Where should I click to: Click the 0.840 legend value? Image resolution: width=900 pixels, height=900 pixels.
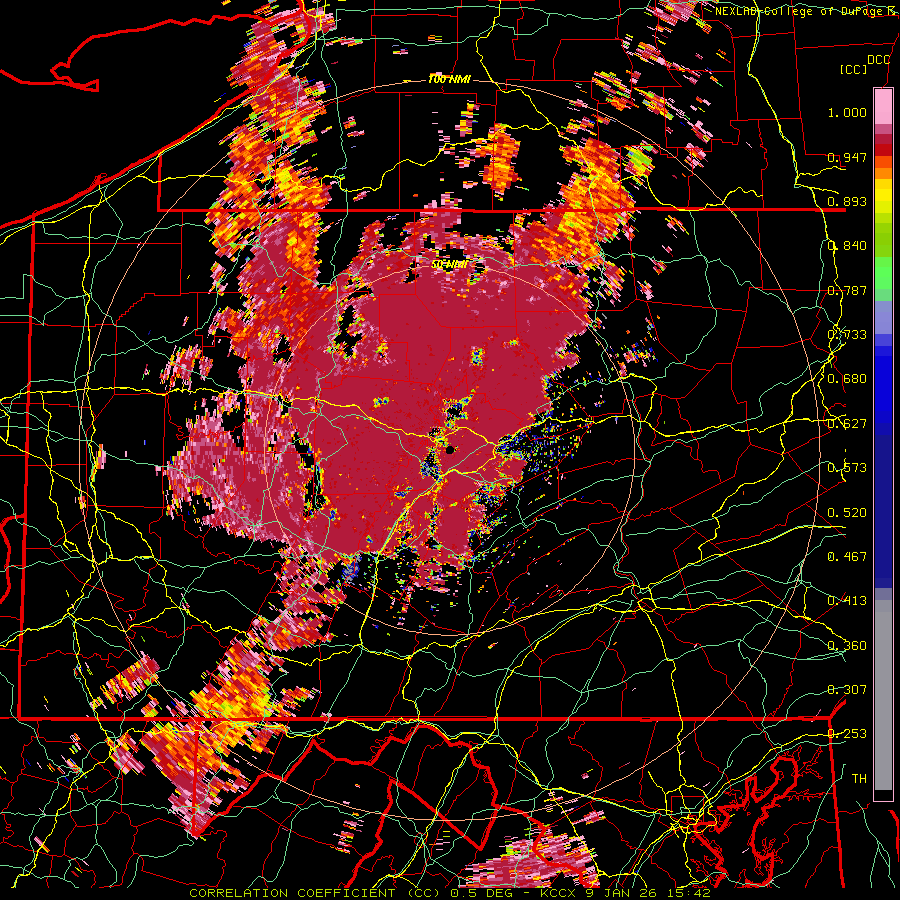coord(847,246)
